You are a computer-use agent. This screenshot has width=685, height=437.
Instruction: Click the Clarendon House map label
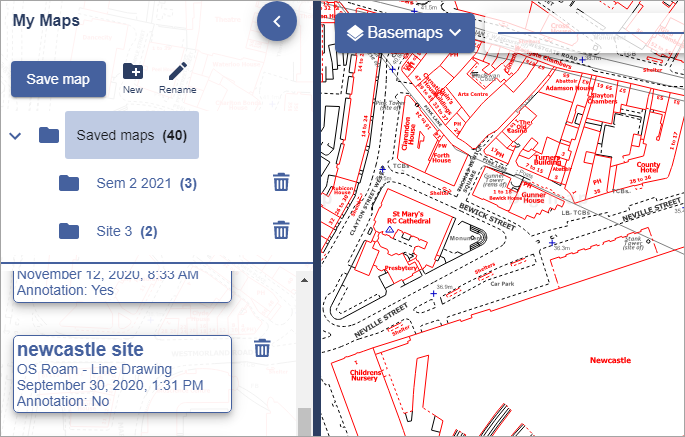[x=409, y=133]
